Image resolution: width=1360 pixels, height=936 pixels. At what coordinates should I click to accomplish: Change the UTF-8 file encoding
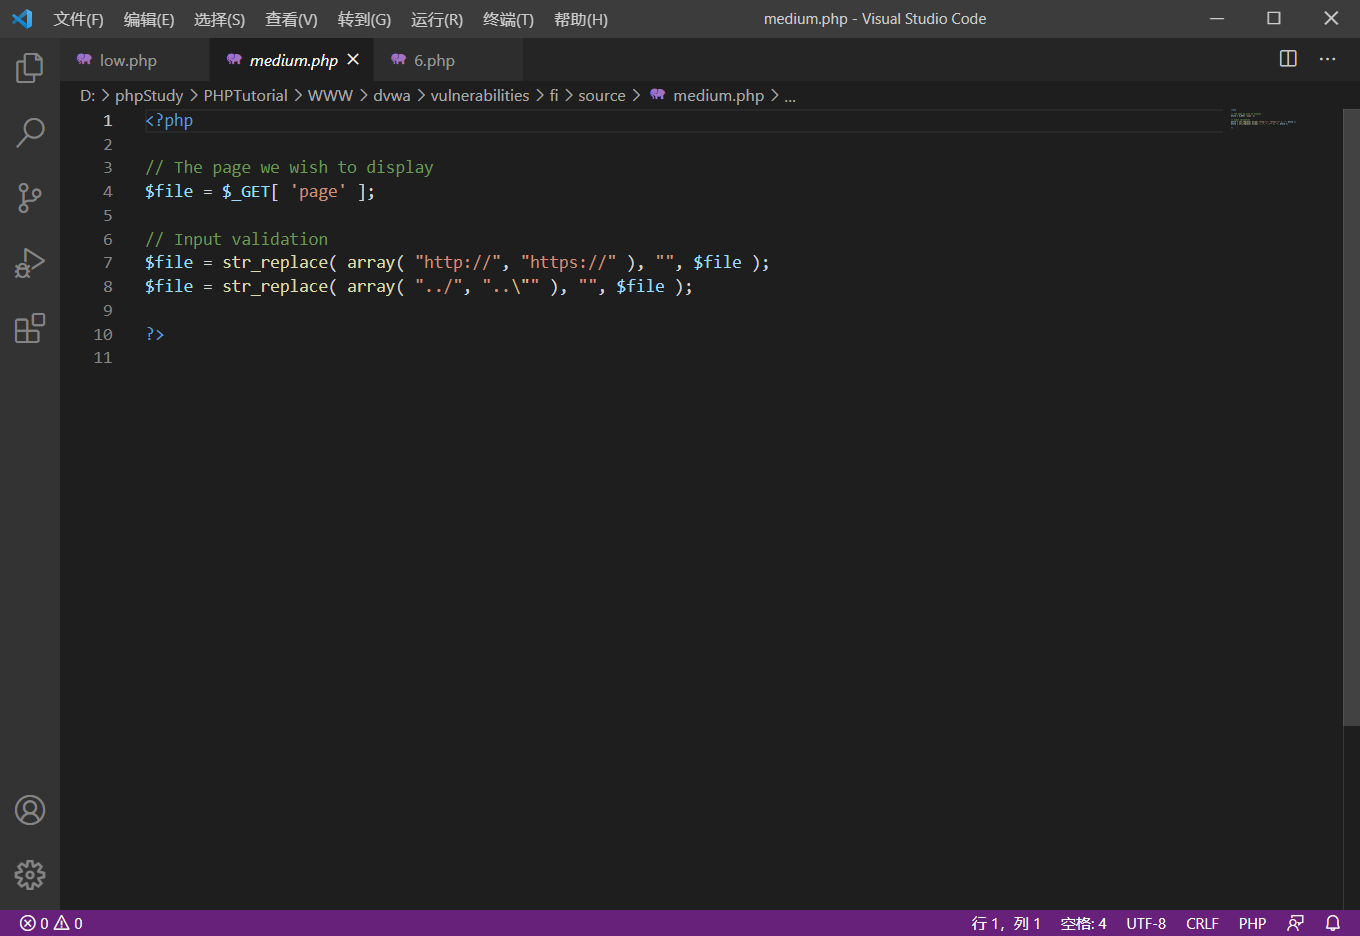point(1146,923)
